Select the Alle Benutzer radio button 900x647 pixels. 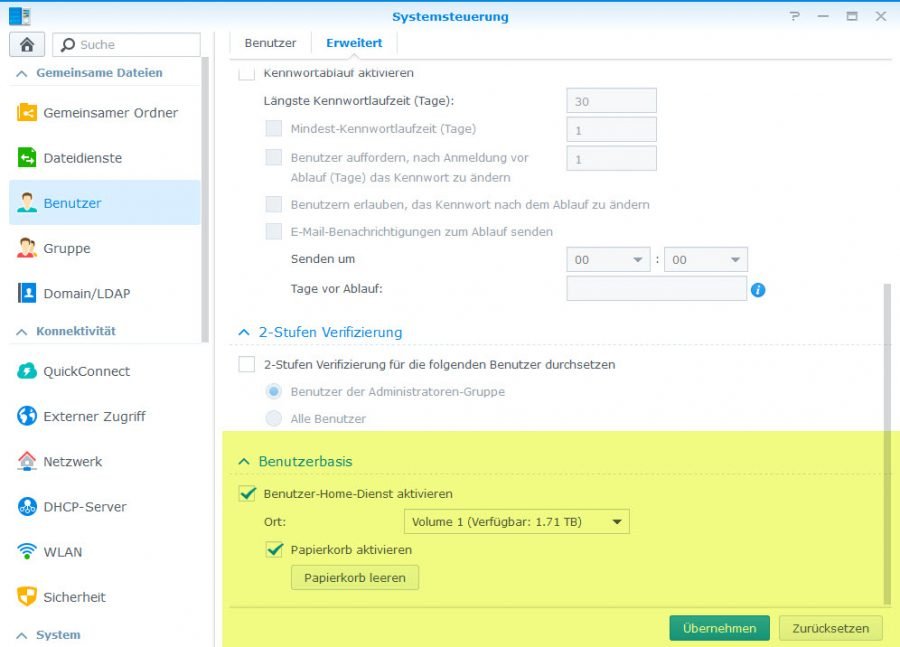271,417
